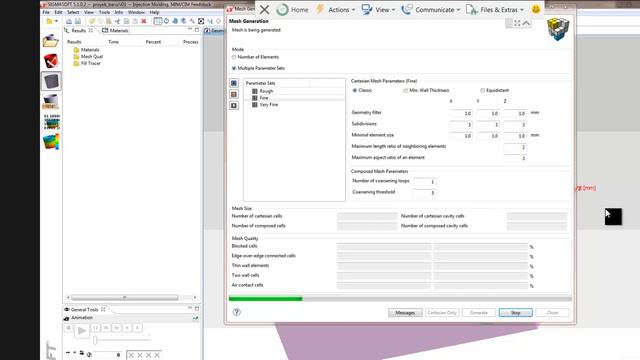640x360 pixels.
Task: Click bottom parameter set button icon
Action: tap(234, 106)
